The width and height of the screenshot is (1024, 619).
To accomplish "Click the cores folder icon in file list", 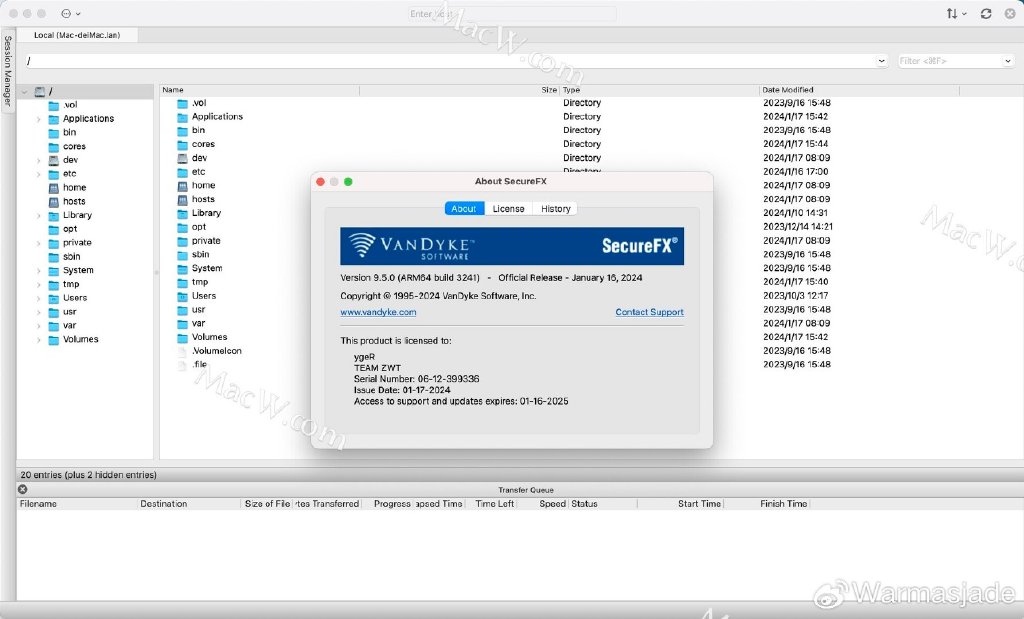I will pos(183,144).
